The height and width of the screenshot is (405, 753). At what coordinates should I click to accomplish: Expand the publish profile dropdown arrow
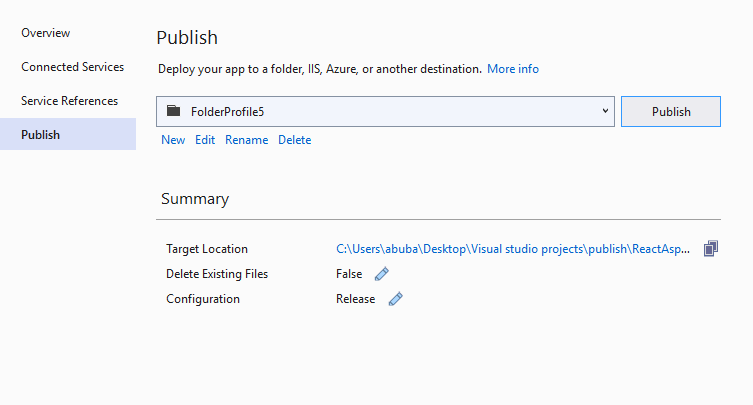click(606, 111)
